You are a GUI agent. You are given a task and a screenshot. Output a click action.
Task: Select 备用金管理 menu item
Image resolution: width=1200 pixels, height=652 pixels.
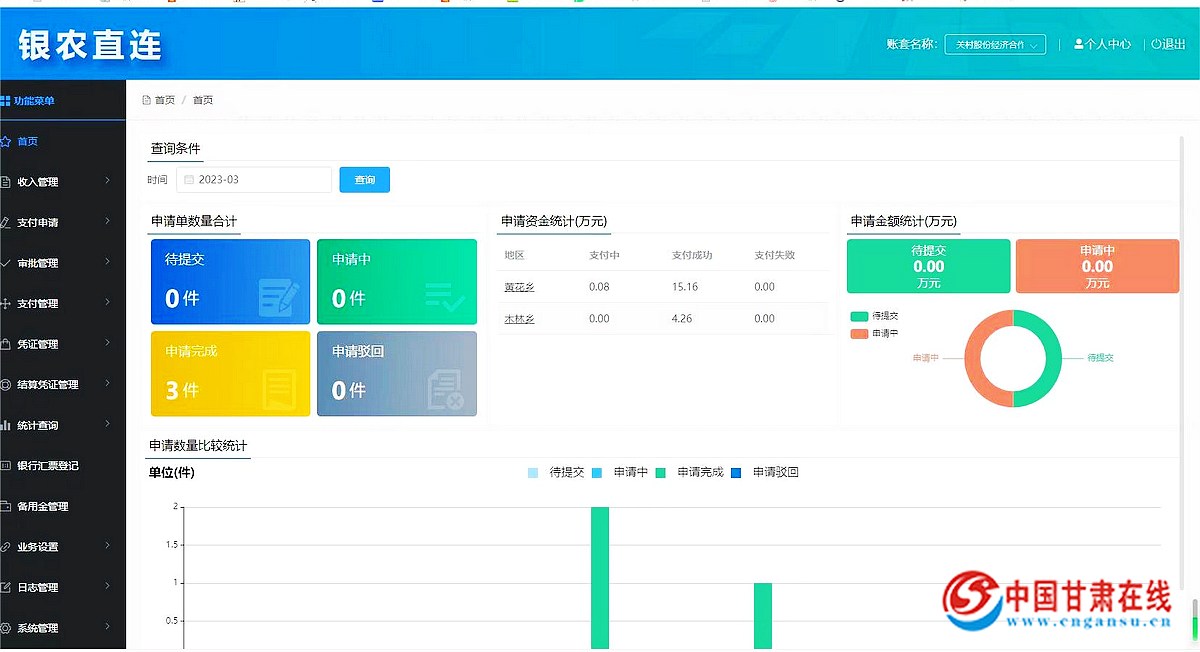[42, 507]
